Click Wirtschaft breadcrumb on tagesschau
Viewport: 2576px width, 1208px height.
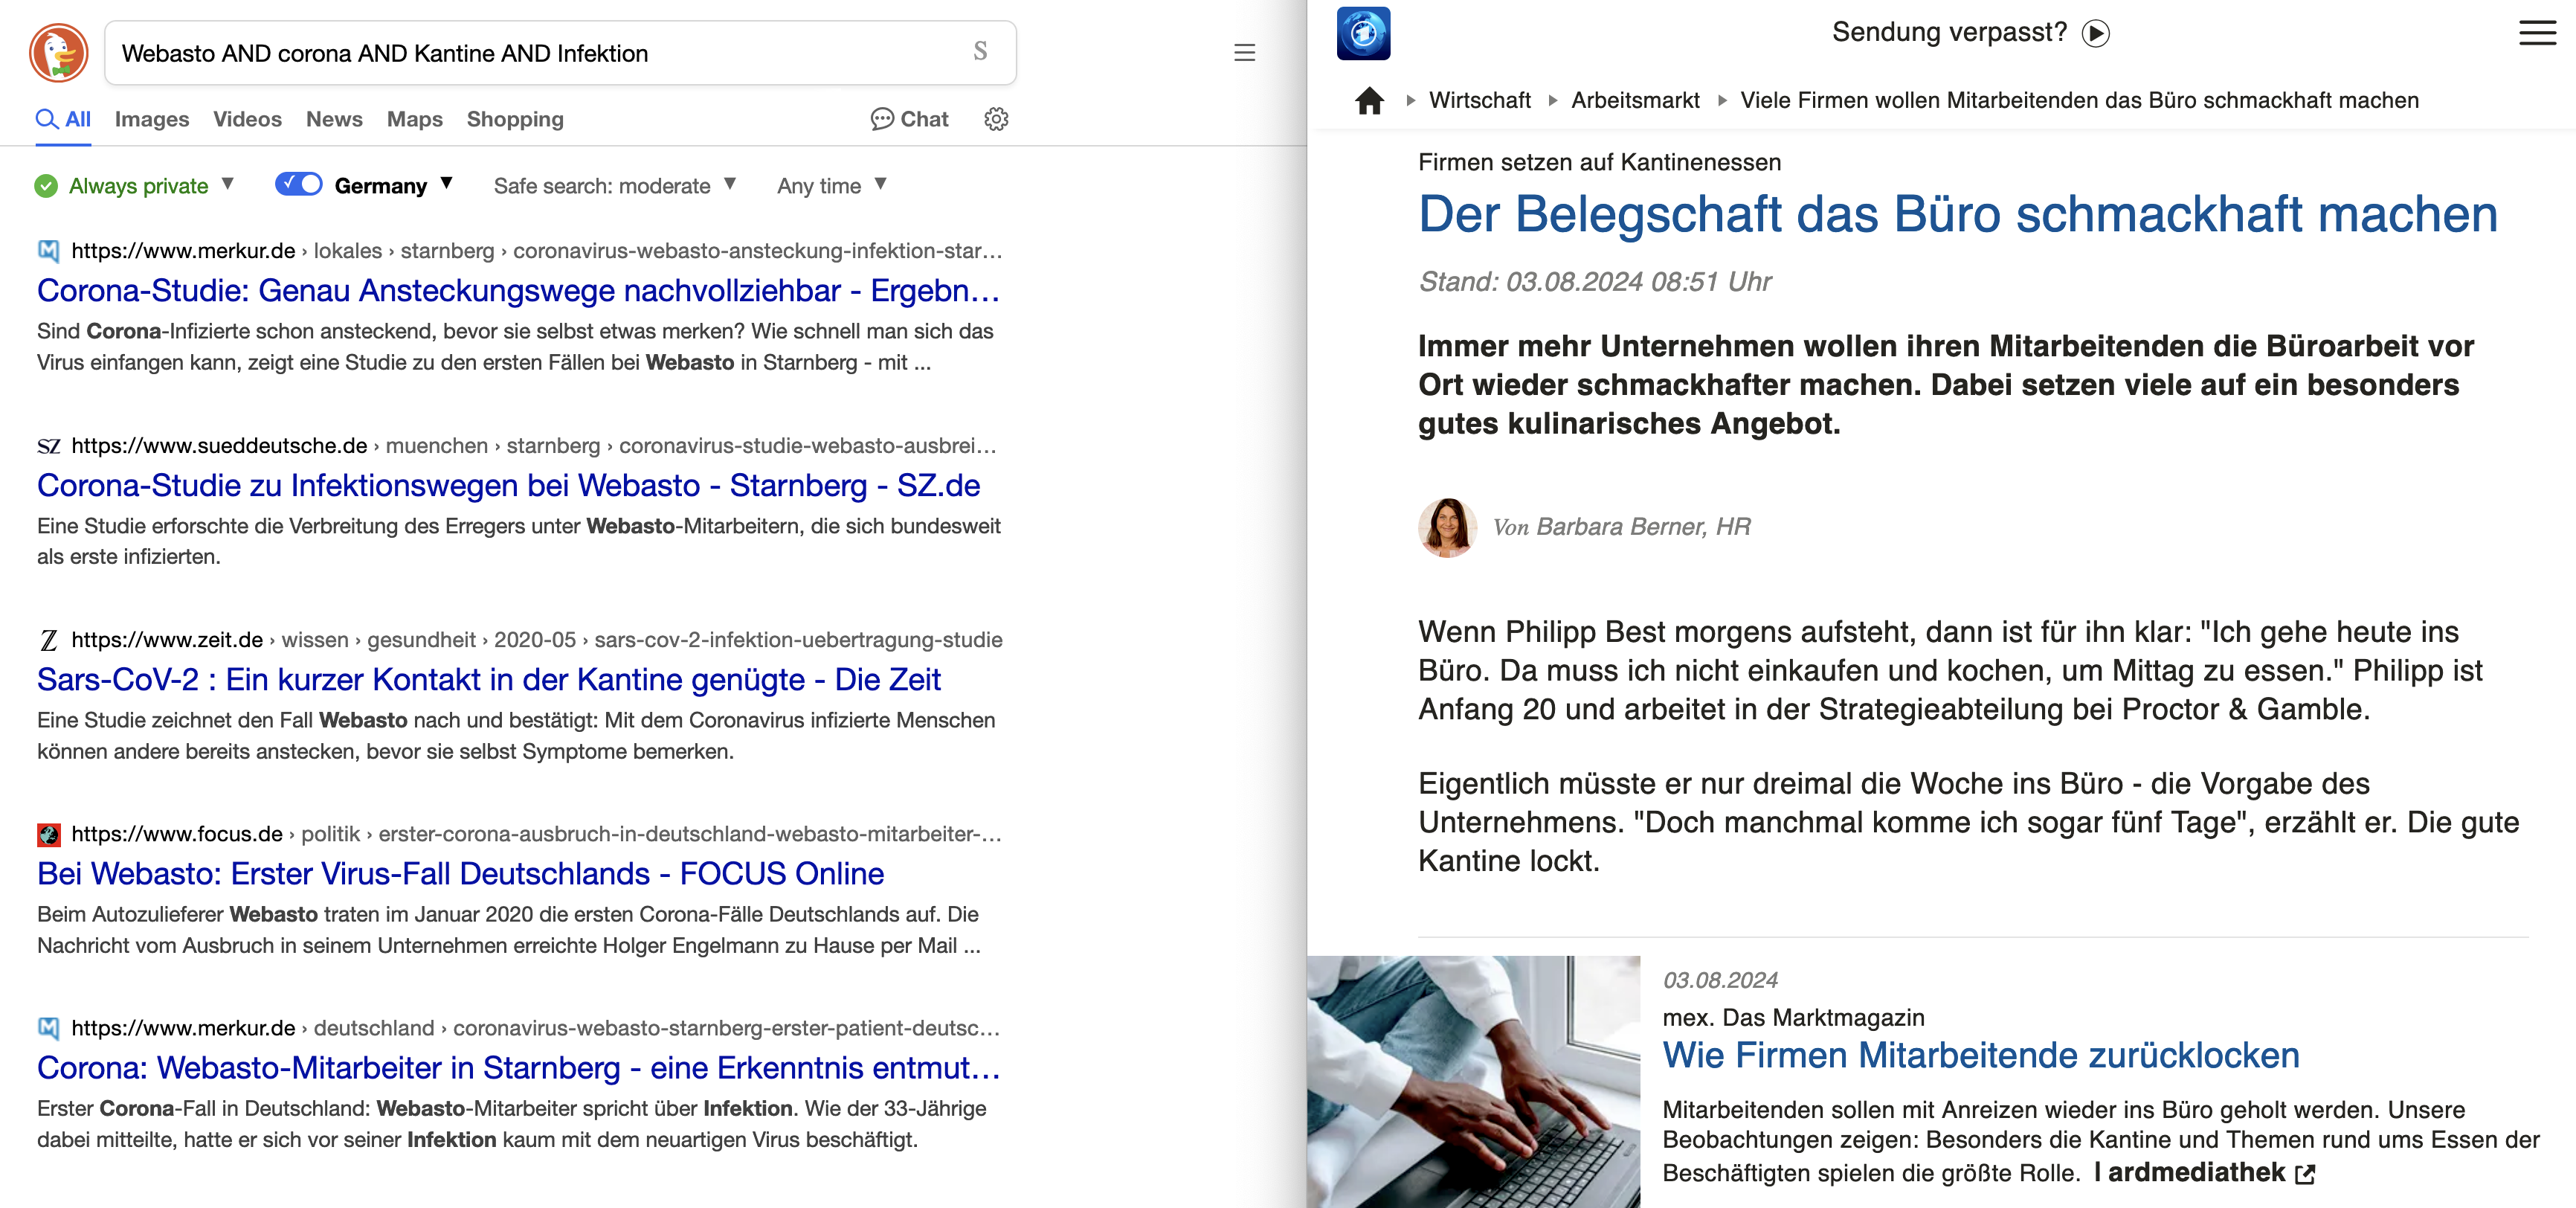coord(1479,100)
